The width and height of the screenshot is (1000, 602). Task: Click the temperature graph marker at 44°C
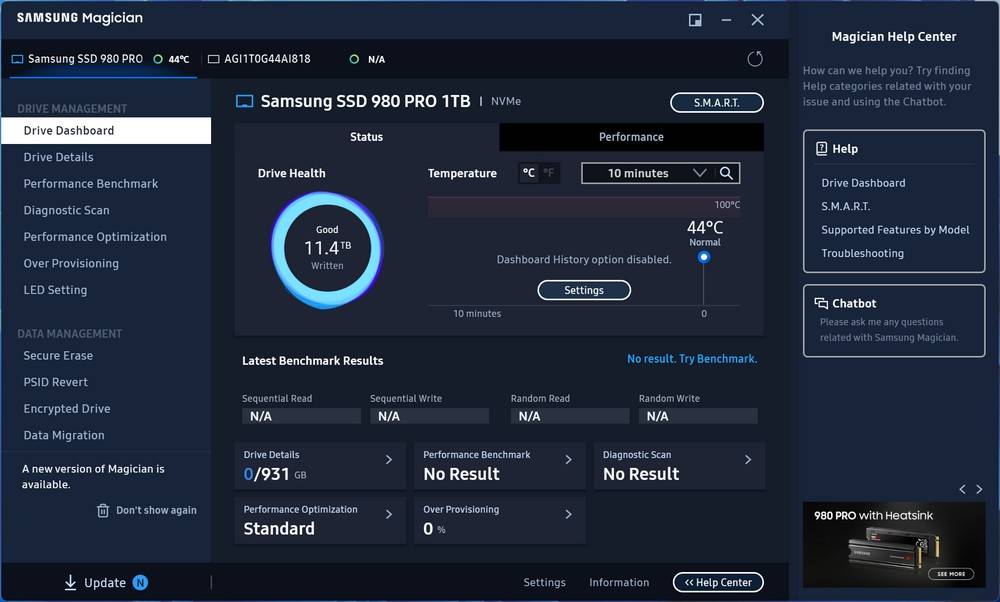[x=704, y=257]
